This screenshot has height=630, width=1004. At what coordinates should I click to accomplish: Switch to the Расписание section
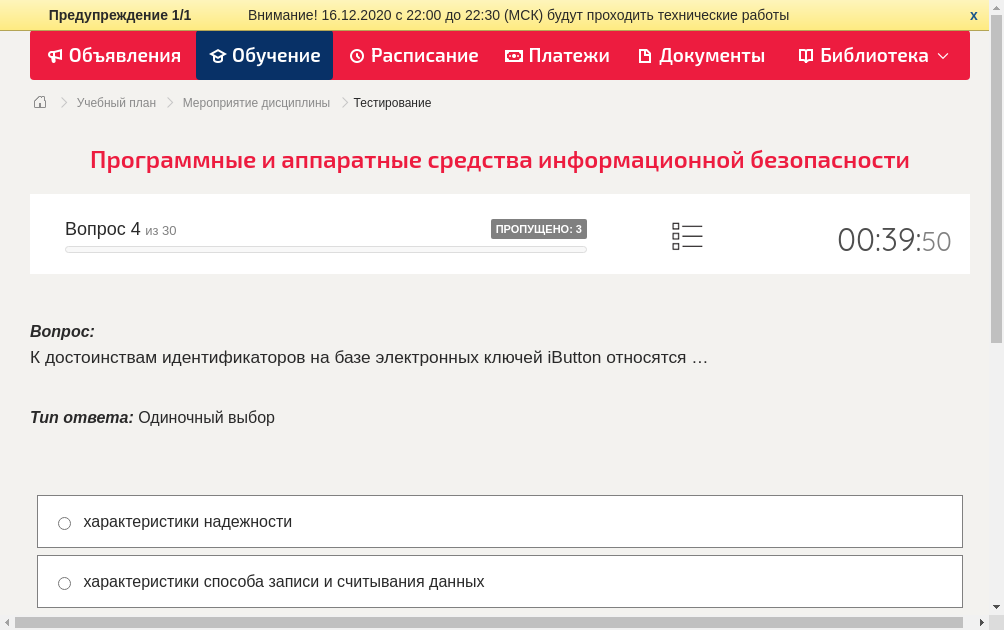click(413, 56)
